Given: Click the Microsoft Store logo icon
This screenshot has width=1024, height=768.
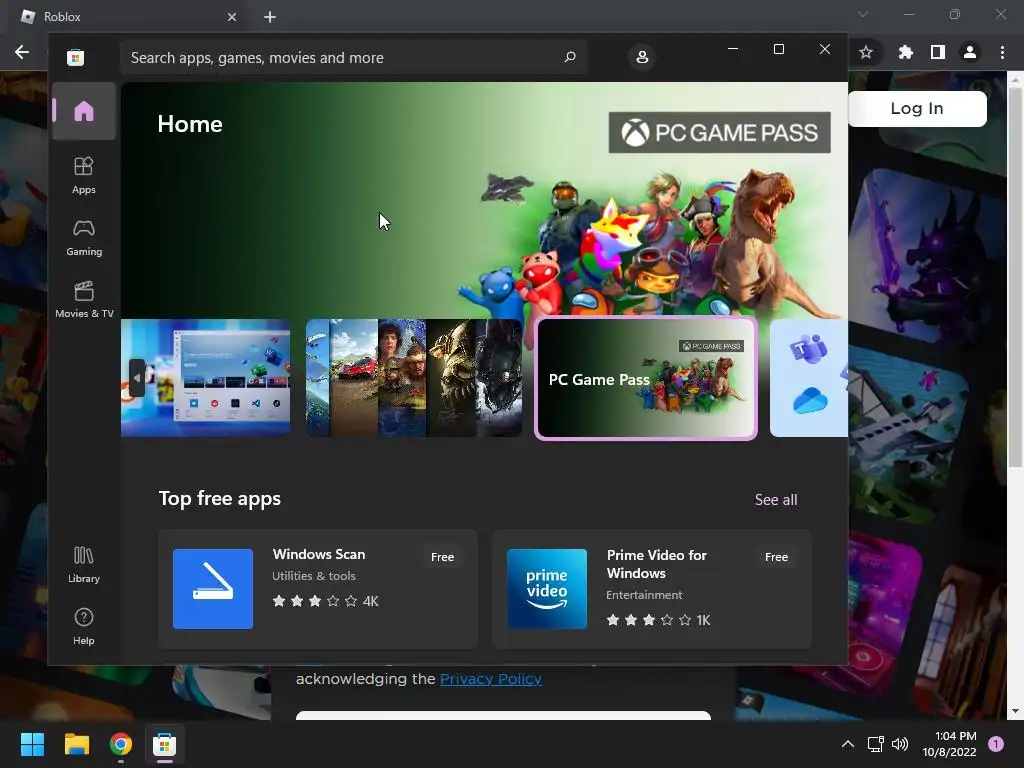Looking at the screenshot, I should click(x=75, y=57).
